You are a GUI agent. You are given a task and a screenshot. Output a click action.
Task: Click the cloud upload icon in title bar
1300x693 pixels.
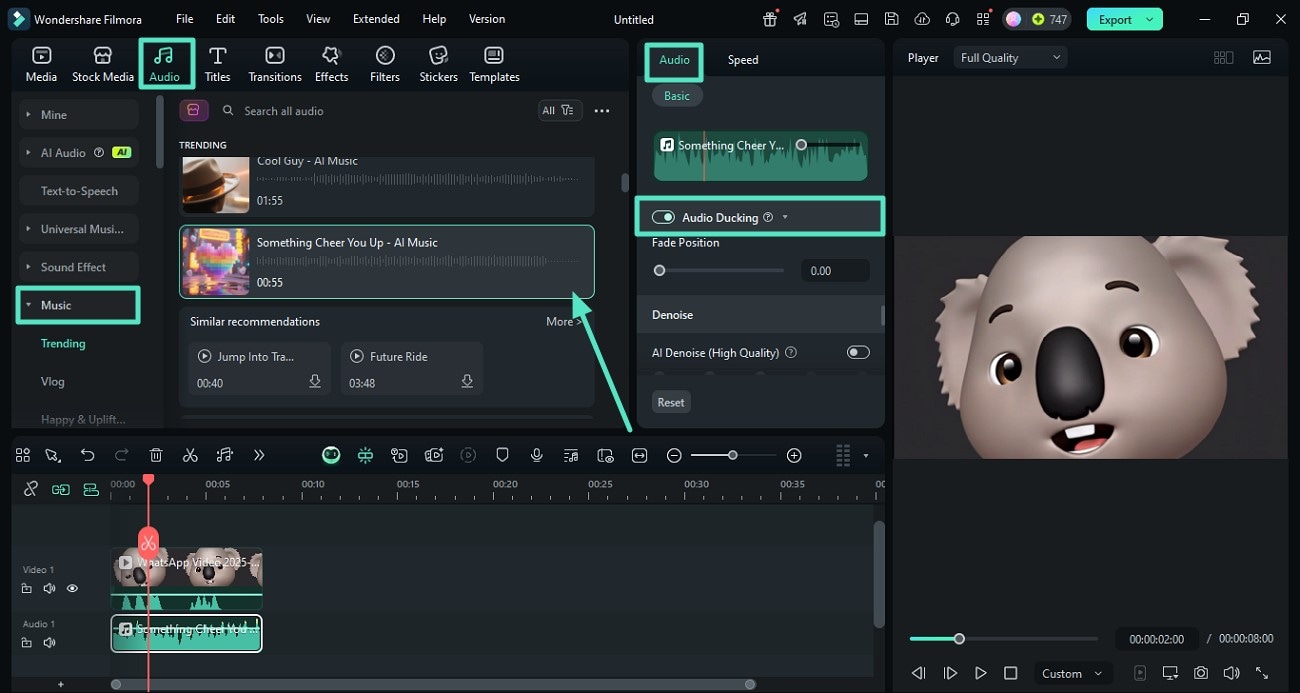922,19
